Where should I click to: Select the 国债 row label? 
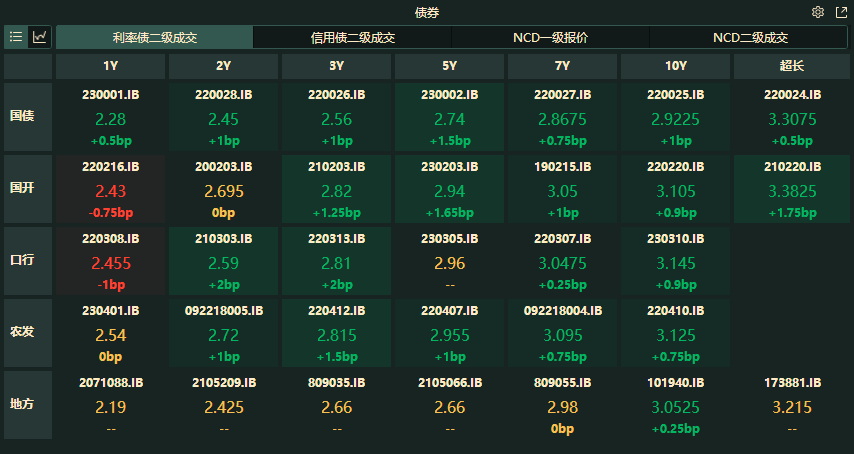pos(28,116)
